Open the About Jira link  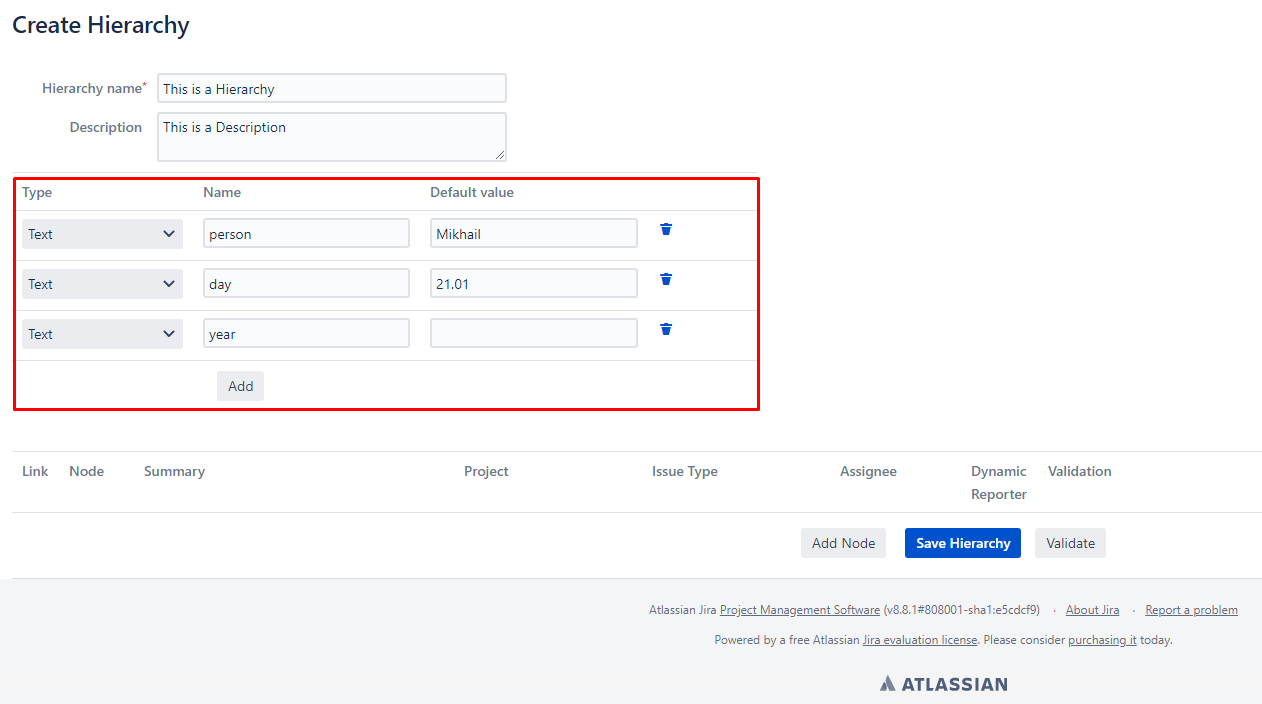[x=1092, y=610]
